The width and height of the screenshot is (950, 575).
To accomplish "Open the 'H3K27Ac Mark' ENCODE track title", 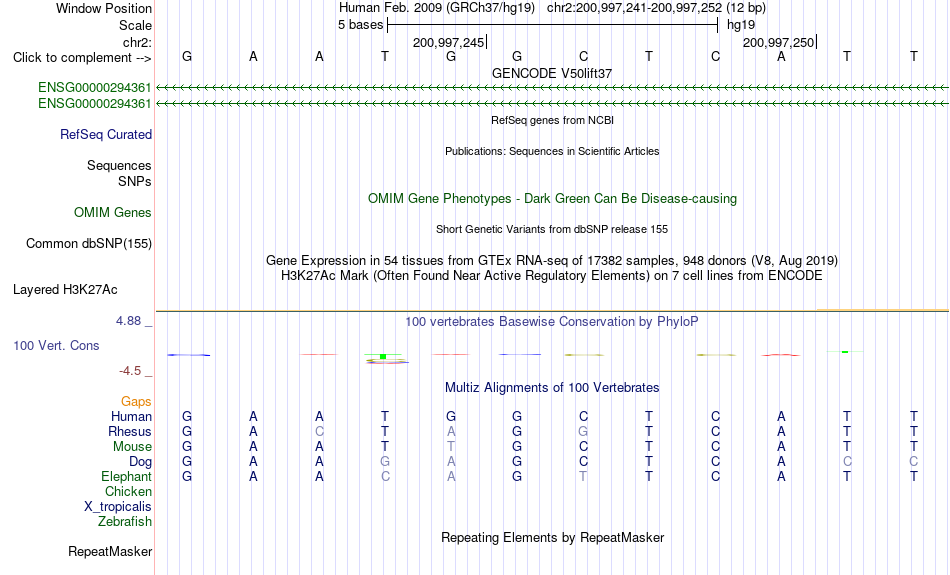I will tap(552, 276).
